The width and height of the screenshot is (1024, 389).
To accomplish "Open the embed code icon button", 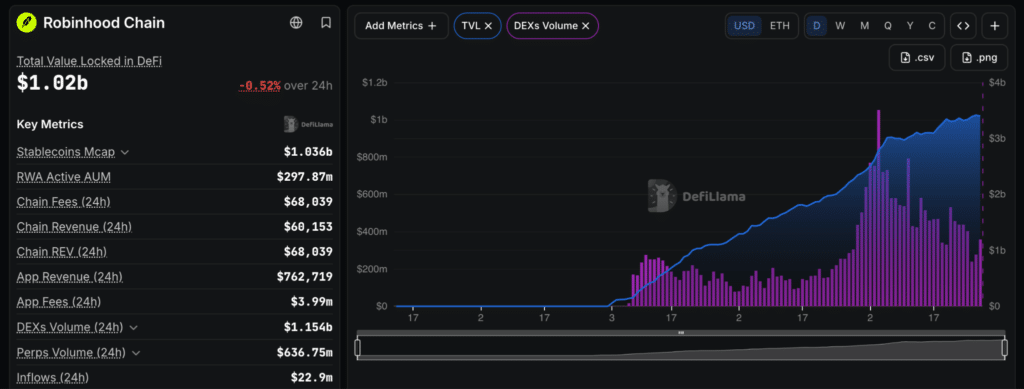I will 963,26.
